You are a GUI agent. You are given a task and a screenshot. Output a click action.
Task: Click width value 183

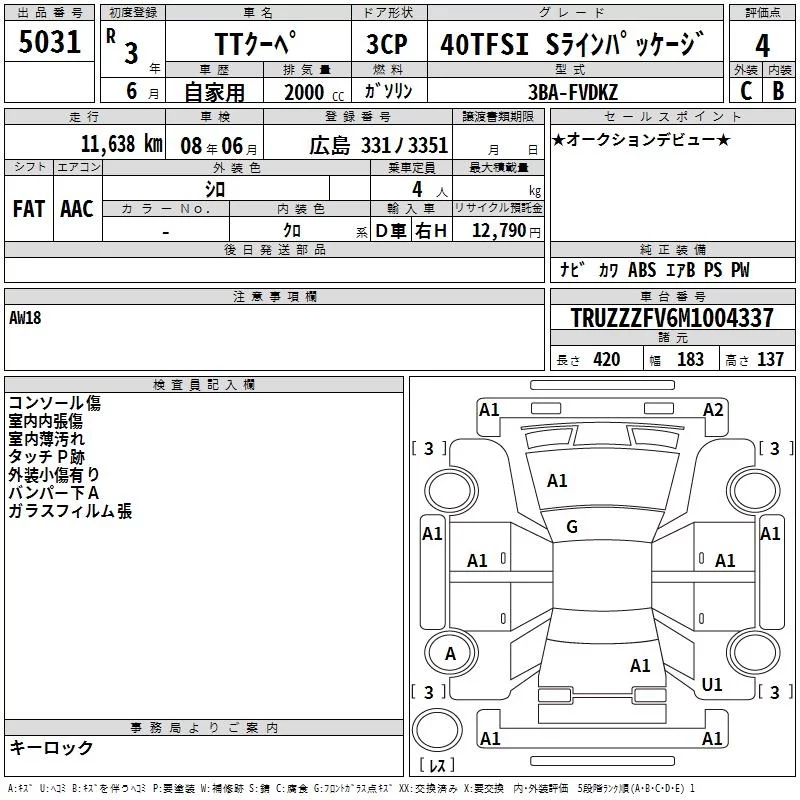tap(690, 360)
